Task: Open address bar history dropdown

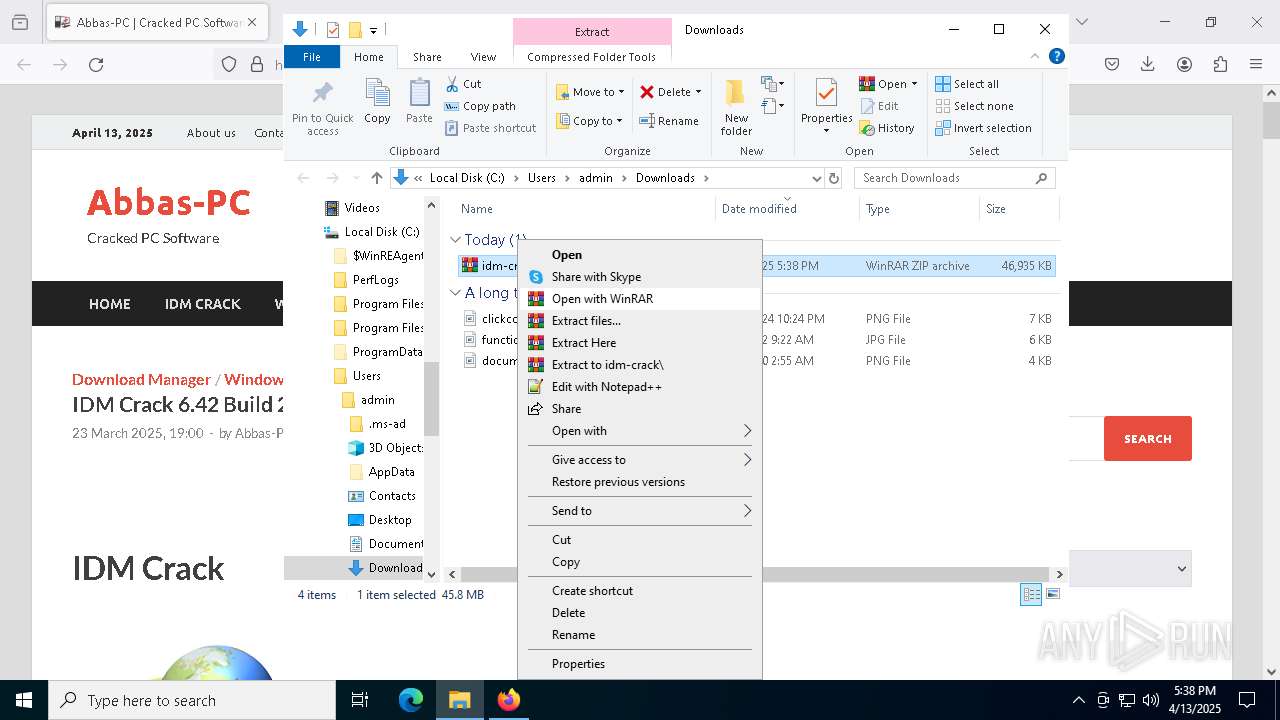Action: tap(817, 178)
